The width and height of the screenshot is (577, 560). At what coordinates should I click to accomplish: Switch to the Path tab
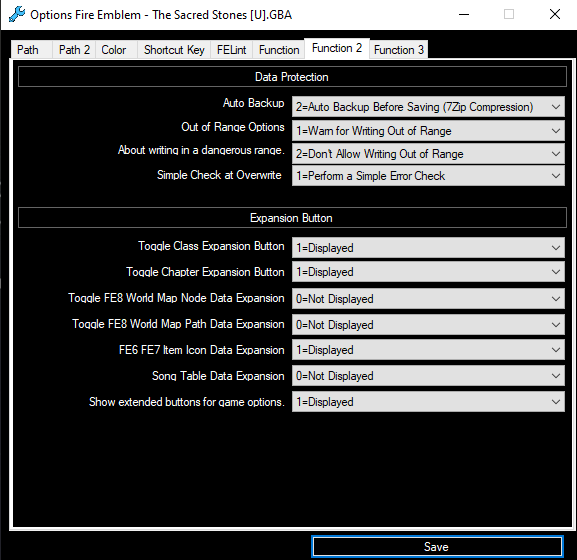(31, 50)
